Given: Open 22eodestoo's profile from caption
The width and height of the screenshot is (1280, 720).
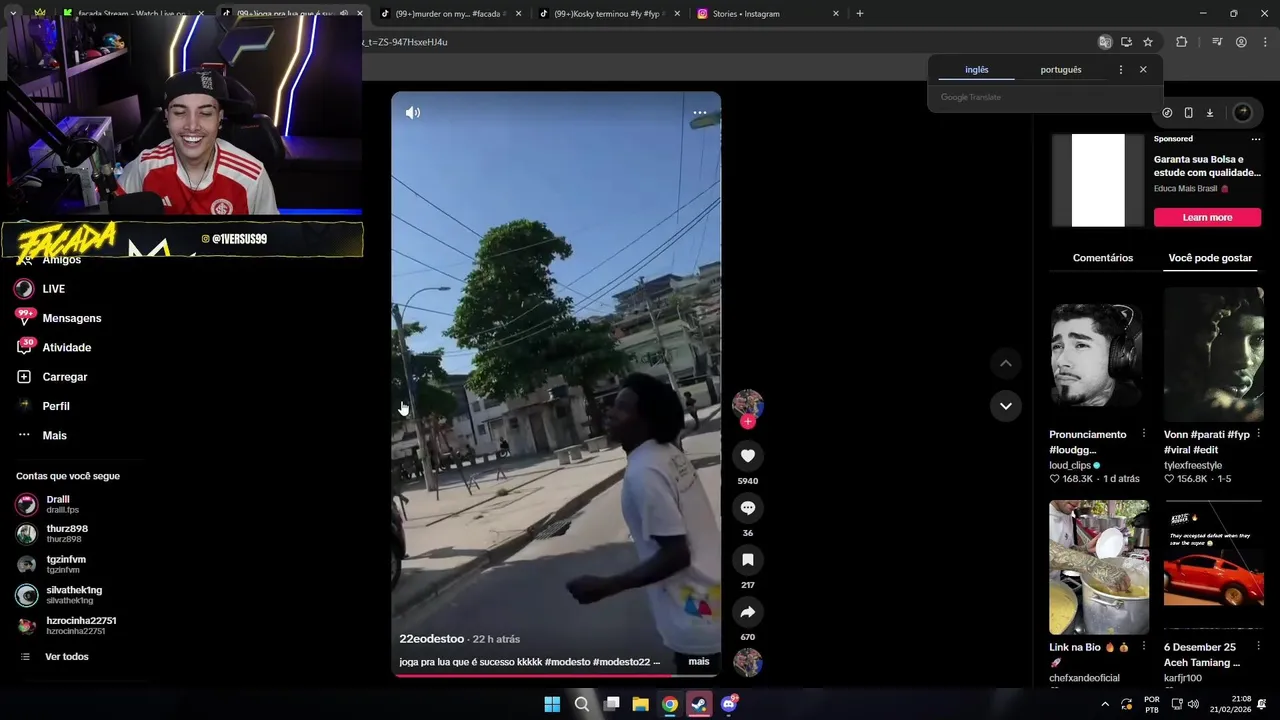Looking at the screenshot, I should tap(431, 639).
